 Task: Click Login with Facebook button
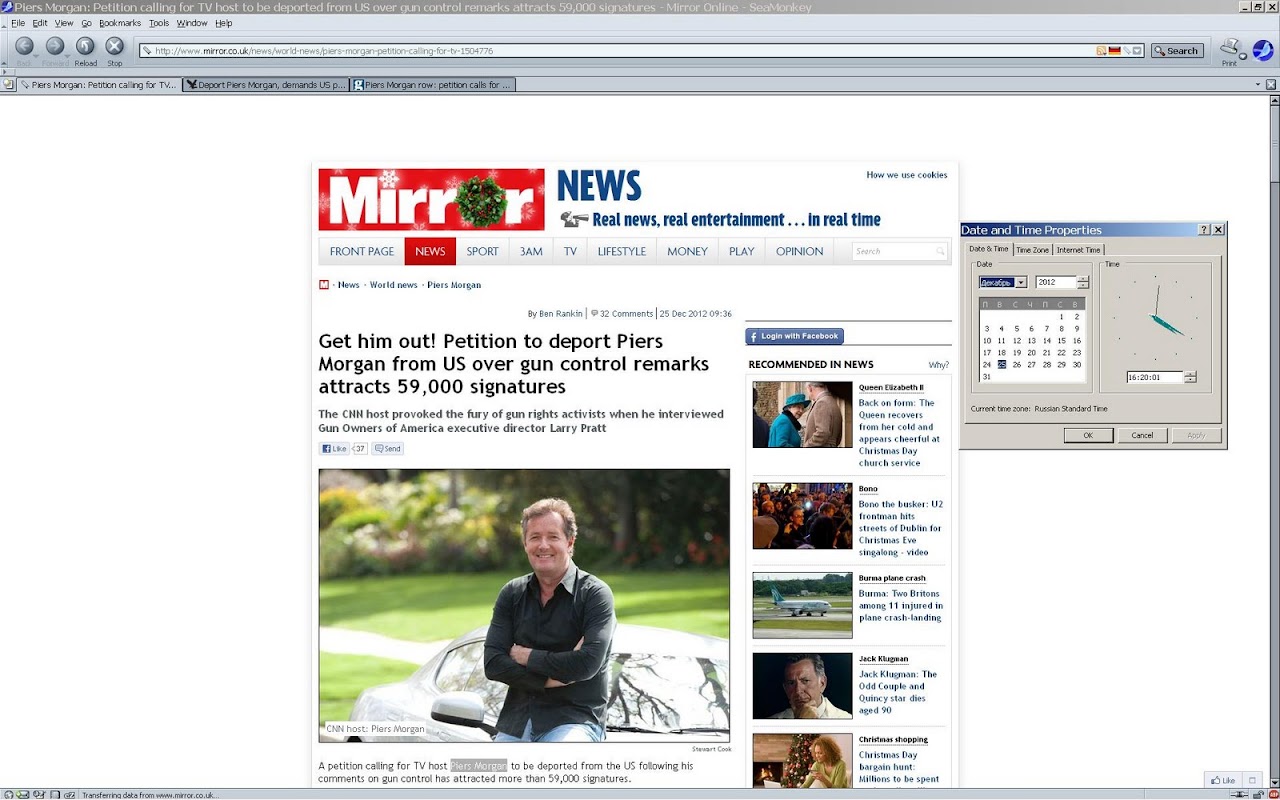click(x=795, y=336)
